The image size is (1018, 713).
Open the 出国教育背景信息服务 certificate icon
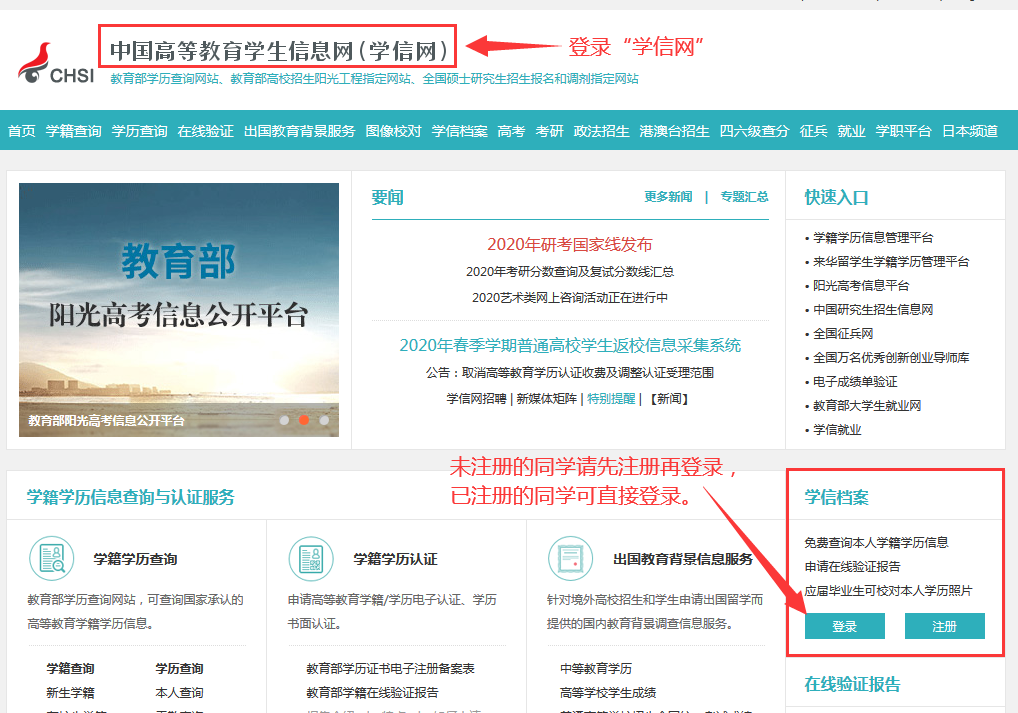(571, 558)
